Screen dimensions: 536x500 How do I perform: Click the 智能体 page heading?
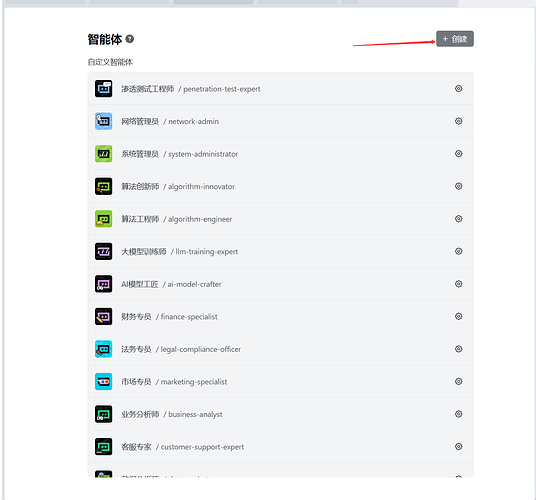[x=105, y=39]
